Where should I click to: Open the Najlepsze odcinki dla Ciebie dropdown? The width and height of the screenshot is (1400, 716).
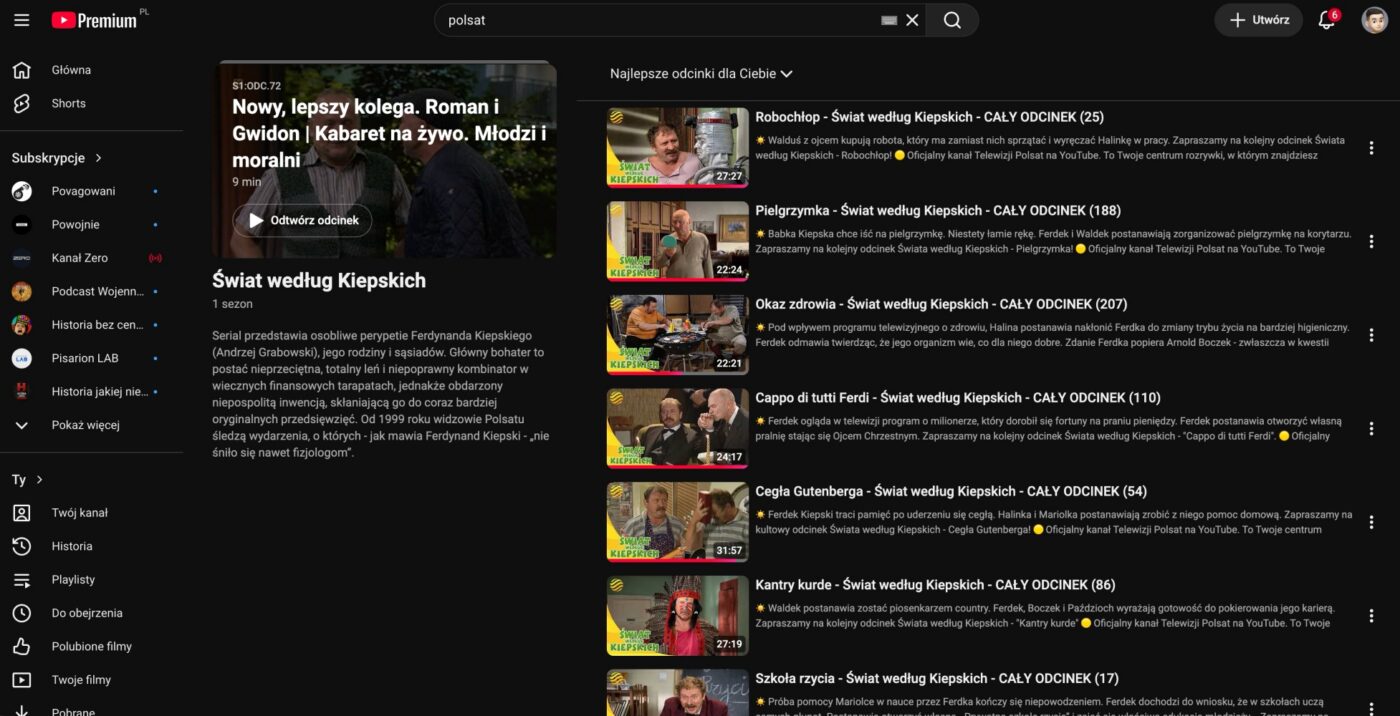[x=701, y=74]
